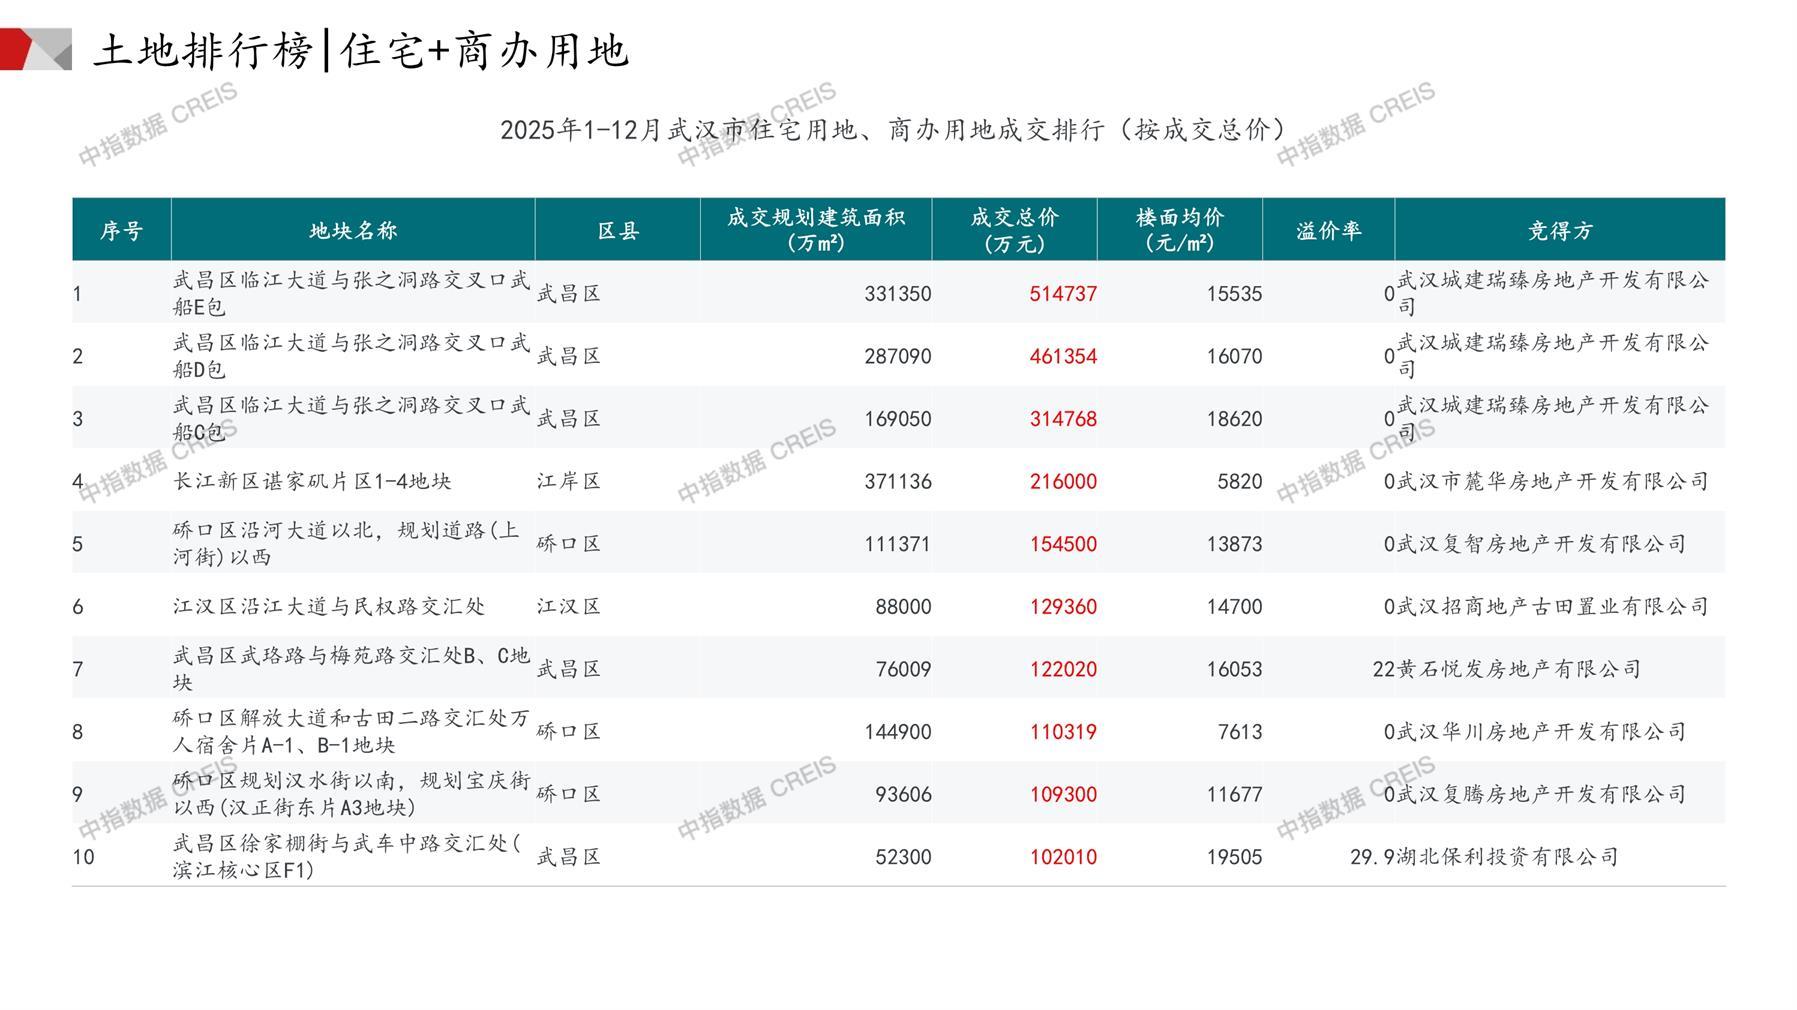The width and height of the screenshot is (1797, 1010).
Task: Click the 楼面均价 column header
Action: click(1179, 230)
